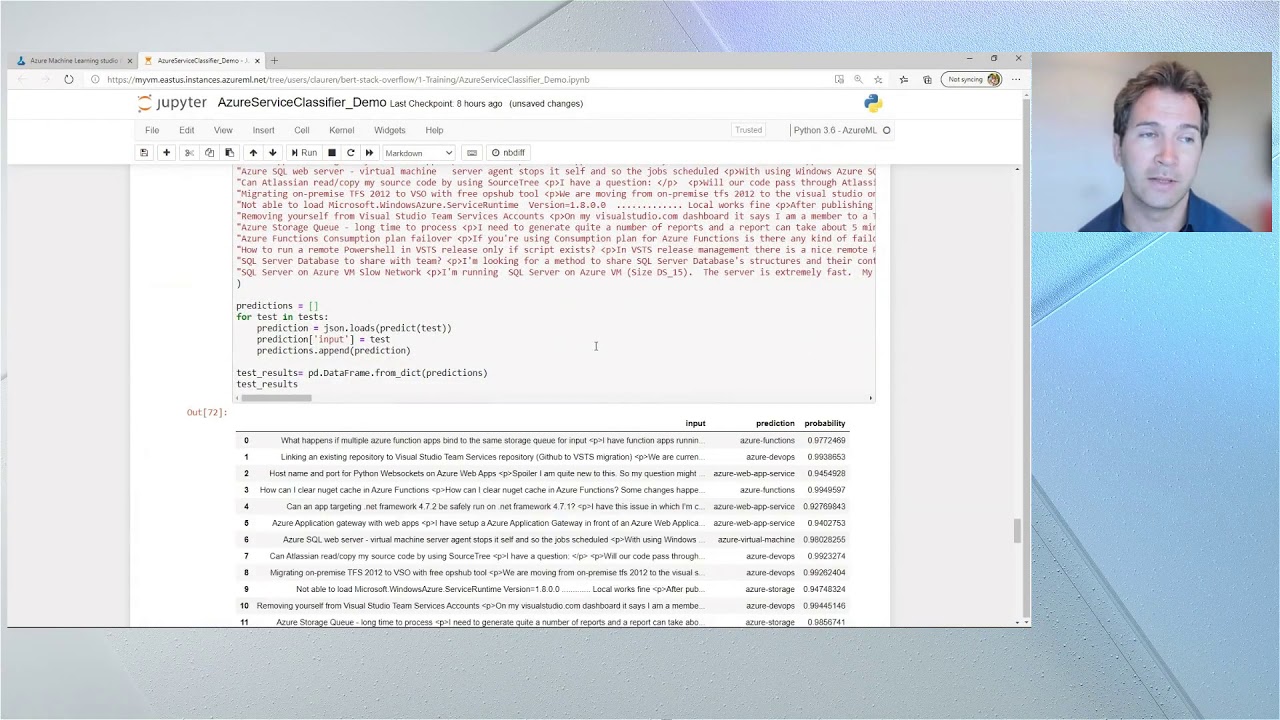Restart kernel and run all fast-forward icon
The height and width of the screenshot is (720, 1280).
pyautogui.click(x=369, y=153)
